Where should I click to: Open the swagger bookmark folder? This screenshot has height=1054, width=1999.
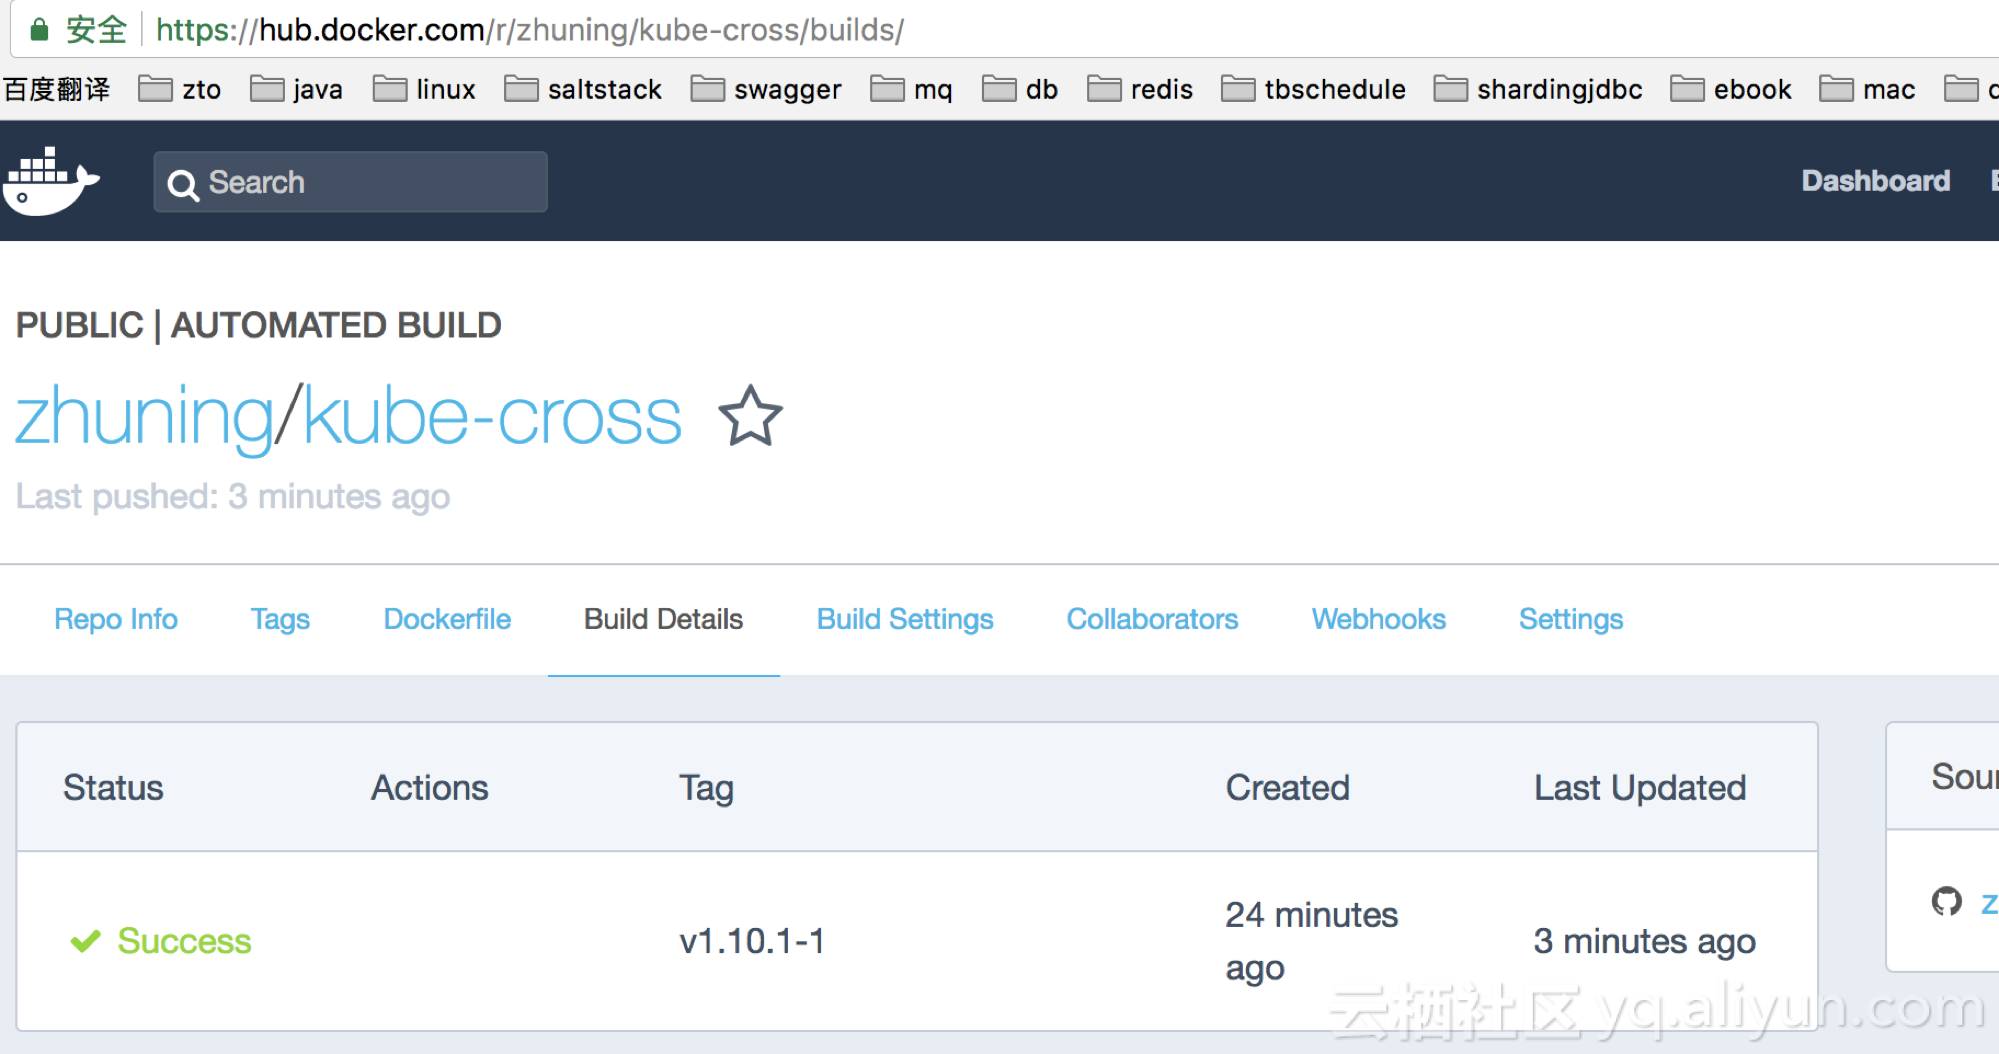[x=766, y=89]
